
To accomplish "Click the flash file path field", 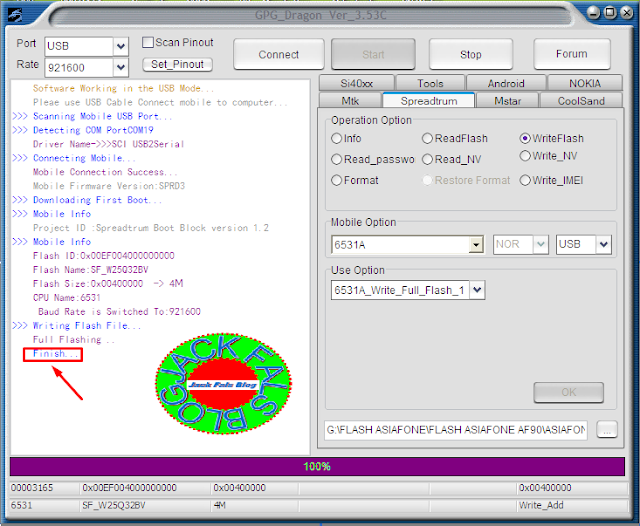I will click(456, 430).
